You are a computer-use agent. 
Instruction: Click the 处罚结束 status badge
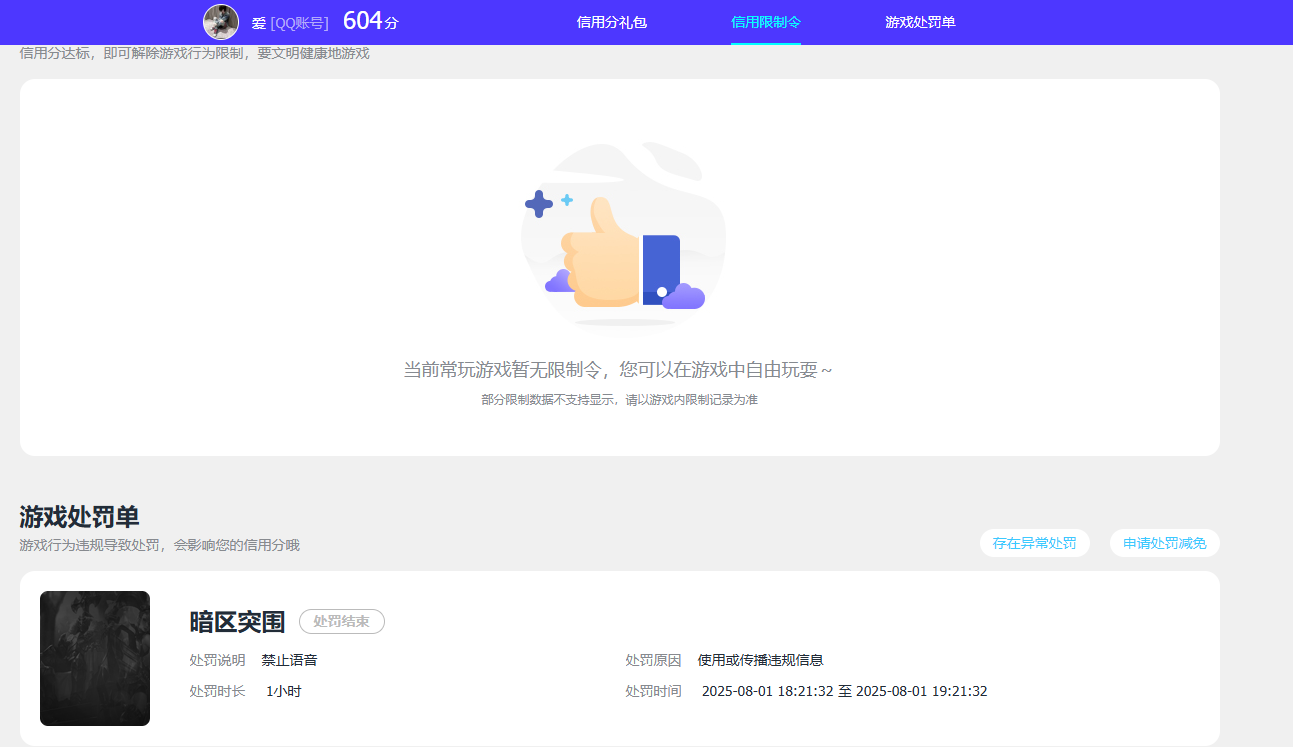342,622
